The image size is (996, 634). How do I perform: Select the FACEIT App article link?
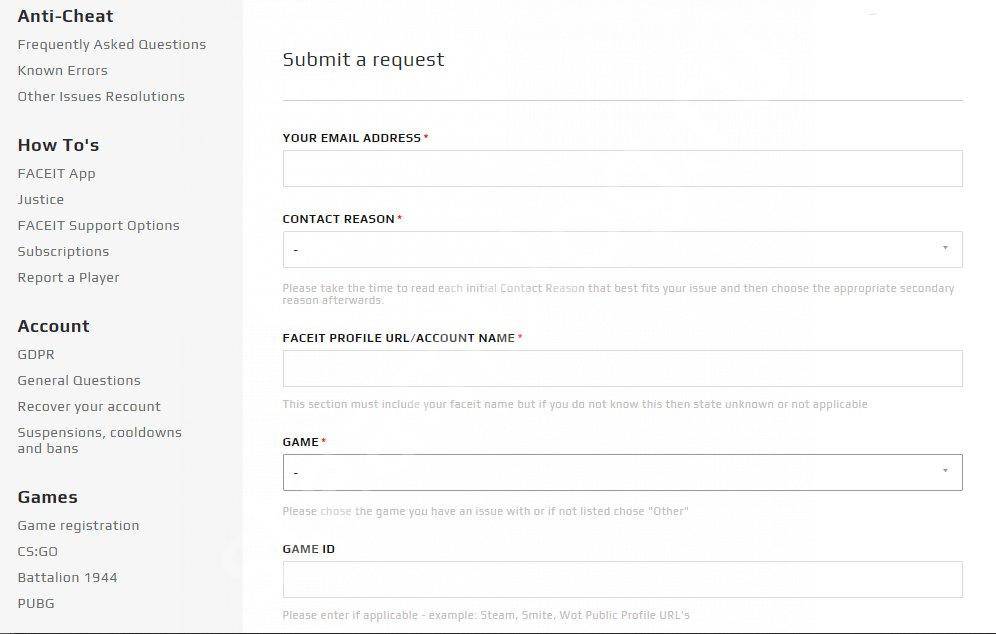click(56, 174)
